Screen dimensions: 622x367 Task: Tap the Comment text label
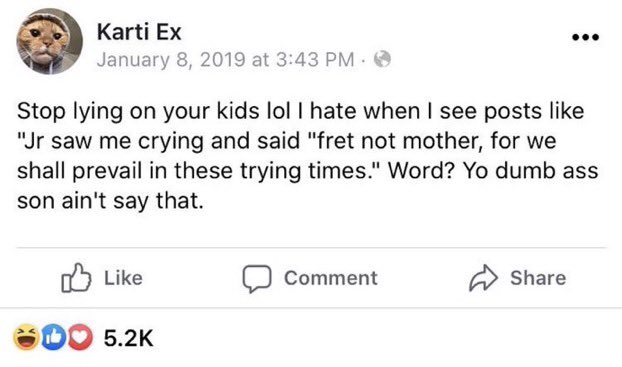[331, 278]
